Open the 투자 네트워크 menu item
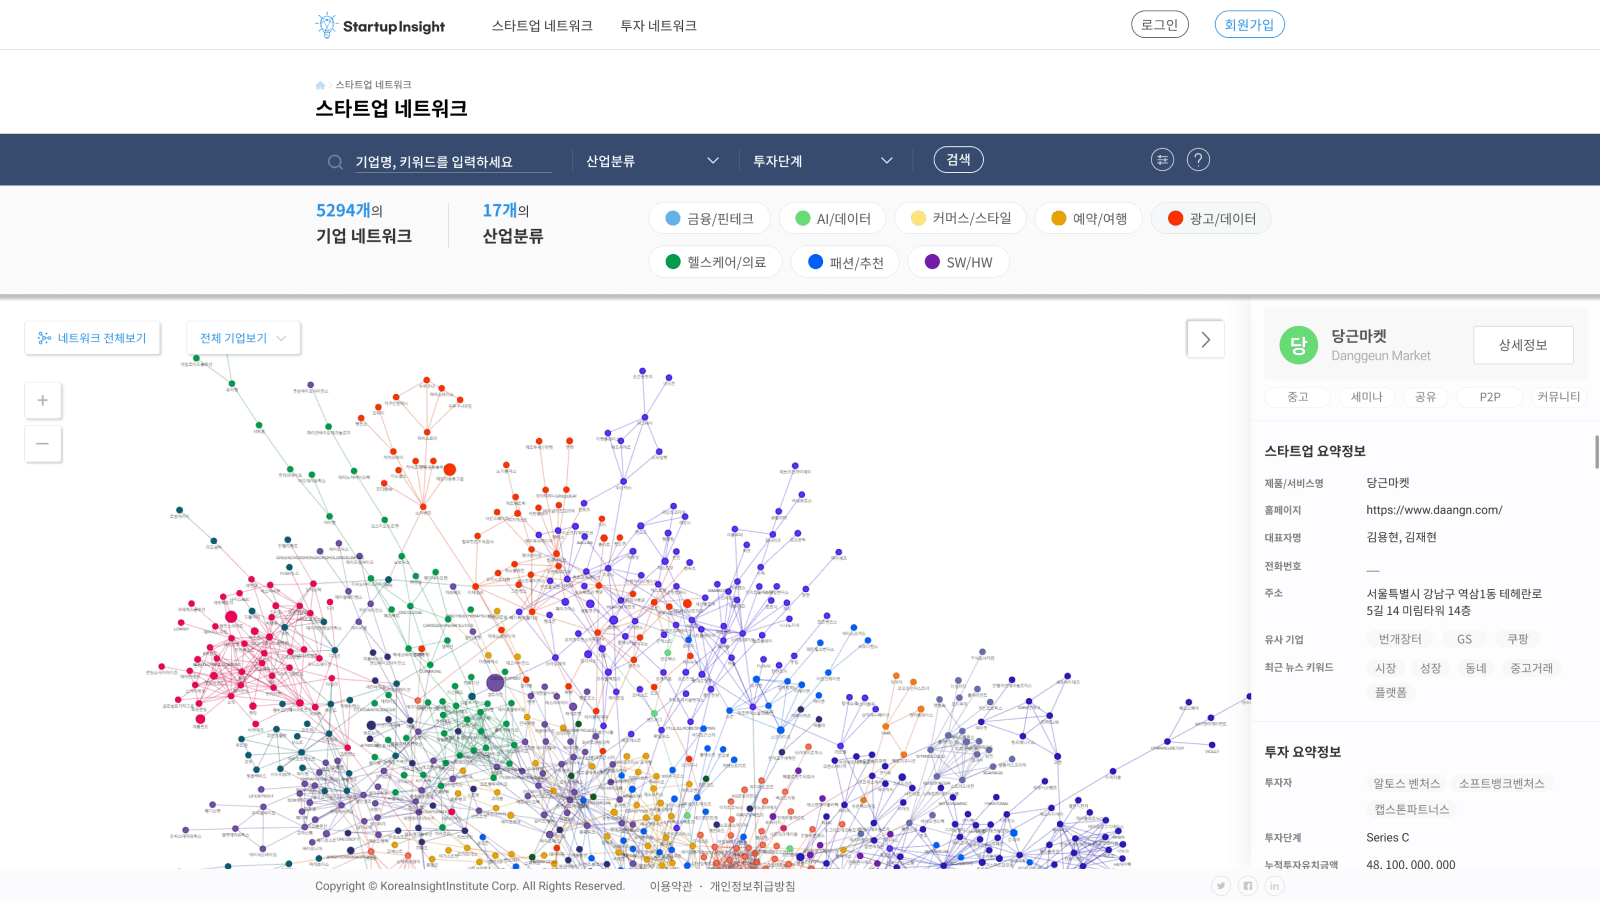This screenshot has height=903, width=1600. point(658,26)
